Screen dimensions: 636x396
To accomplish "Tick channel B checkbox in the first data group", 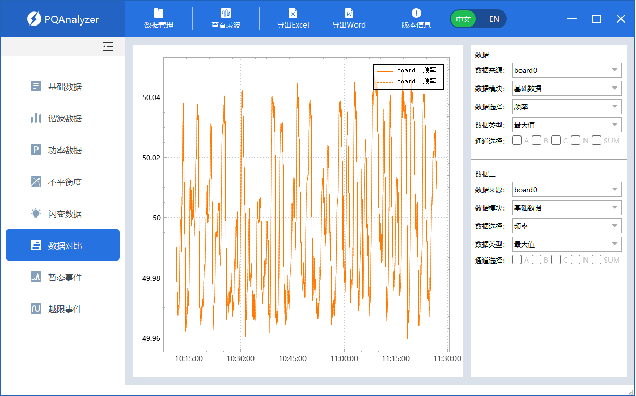I will pos(536,140).
